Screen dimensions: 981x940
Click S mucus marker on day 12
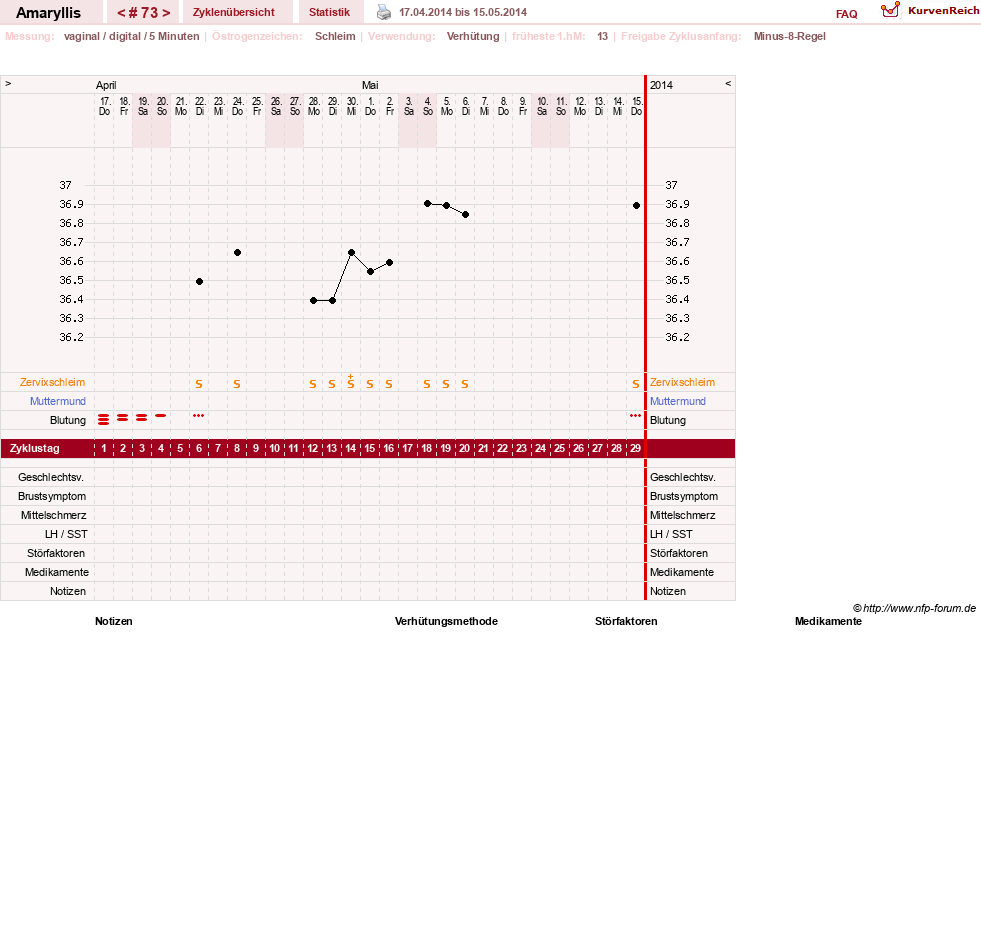point(313,384)
